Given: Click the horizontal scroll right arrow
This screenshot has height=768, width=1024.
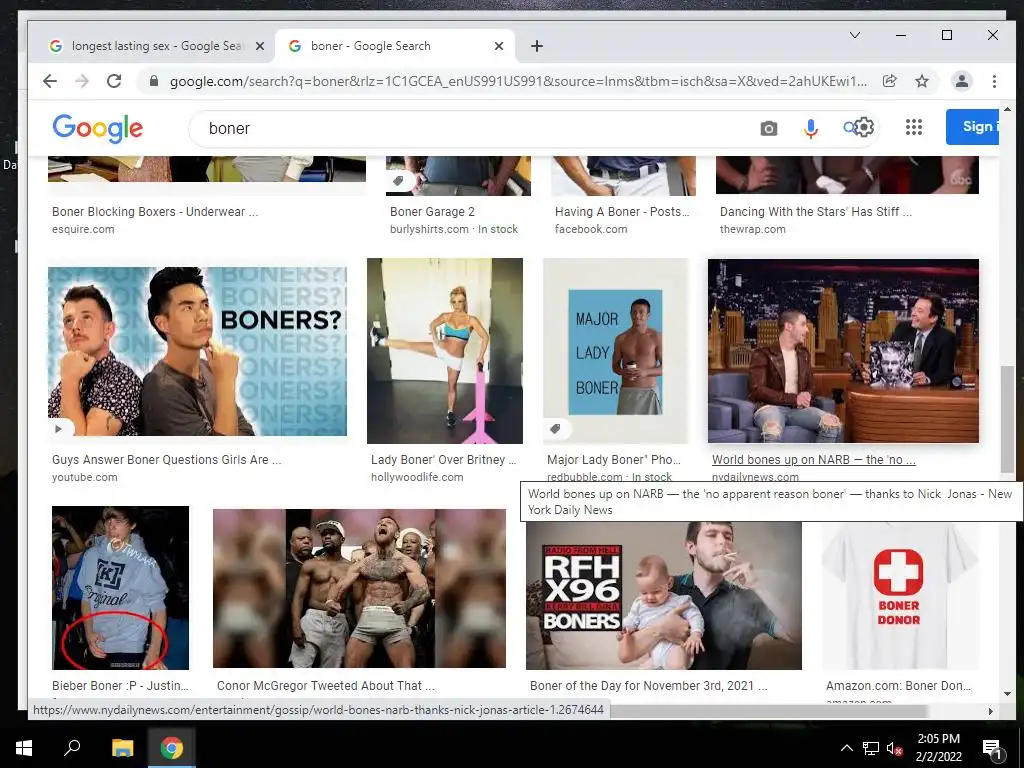Looking at the screenshot, I should [991, 711].
